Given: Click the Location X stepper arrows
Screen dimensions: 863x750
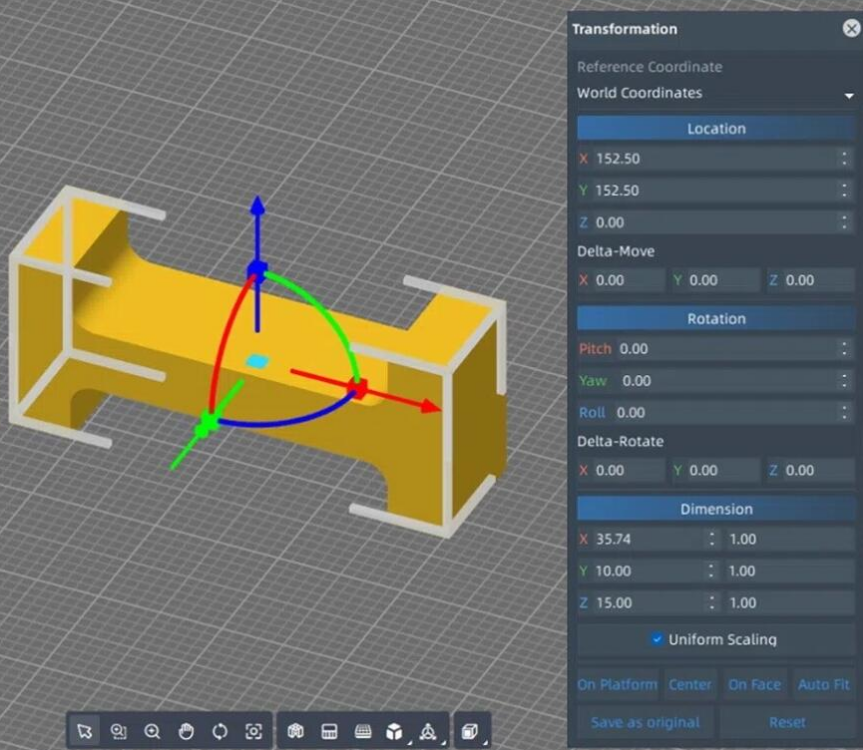Looking at the screenshot, I should [x=844, y=158].
